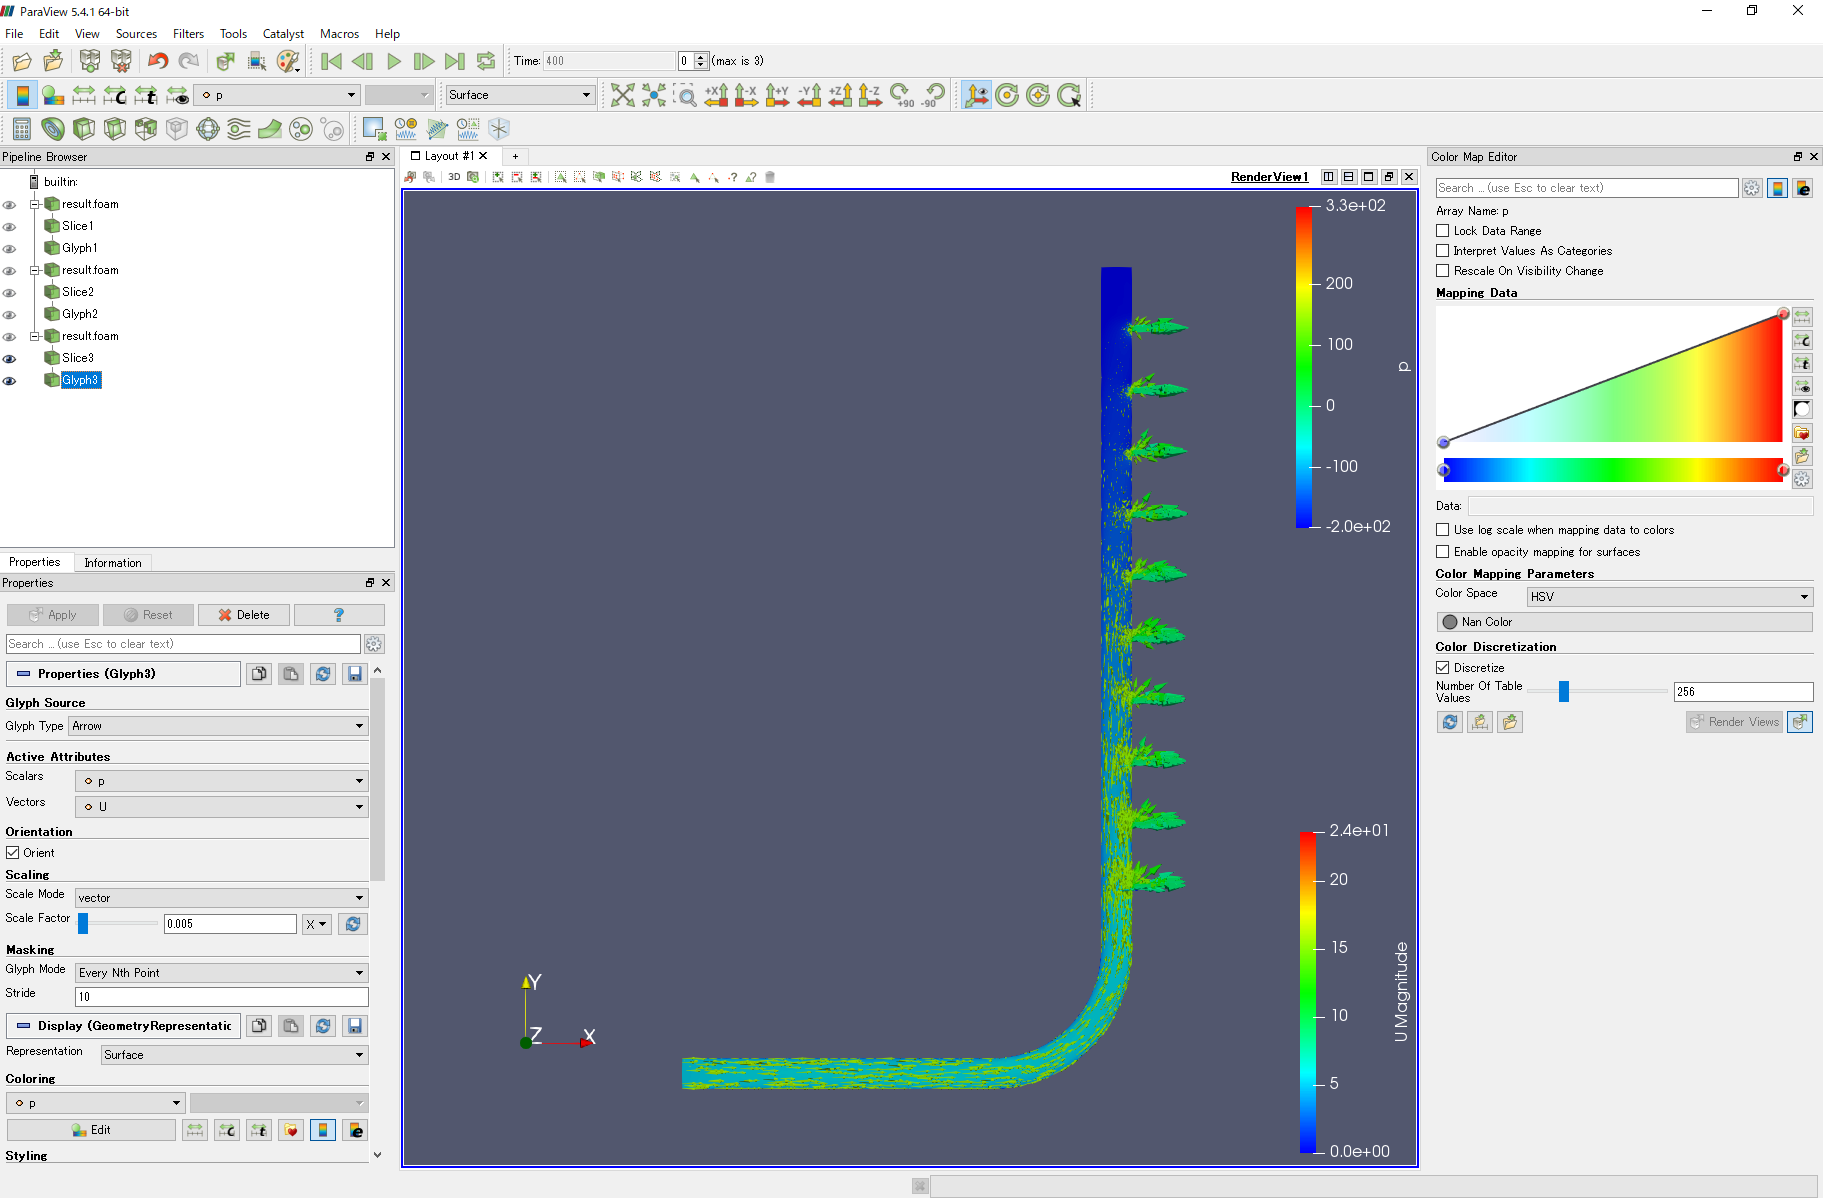This screenshot has width=1823, height=1198.
Task: Open the Glyph Type dropdown
Action: coord(218,726)
